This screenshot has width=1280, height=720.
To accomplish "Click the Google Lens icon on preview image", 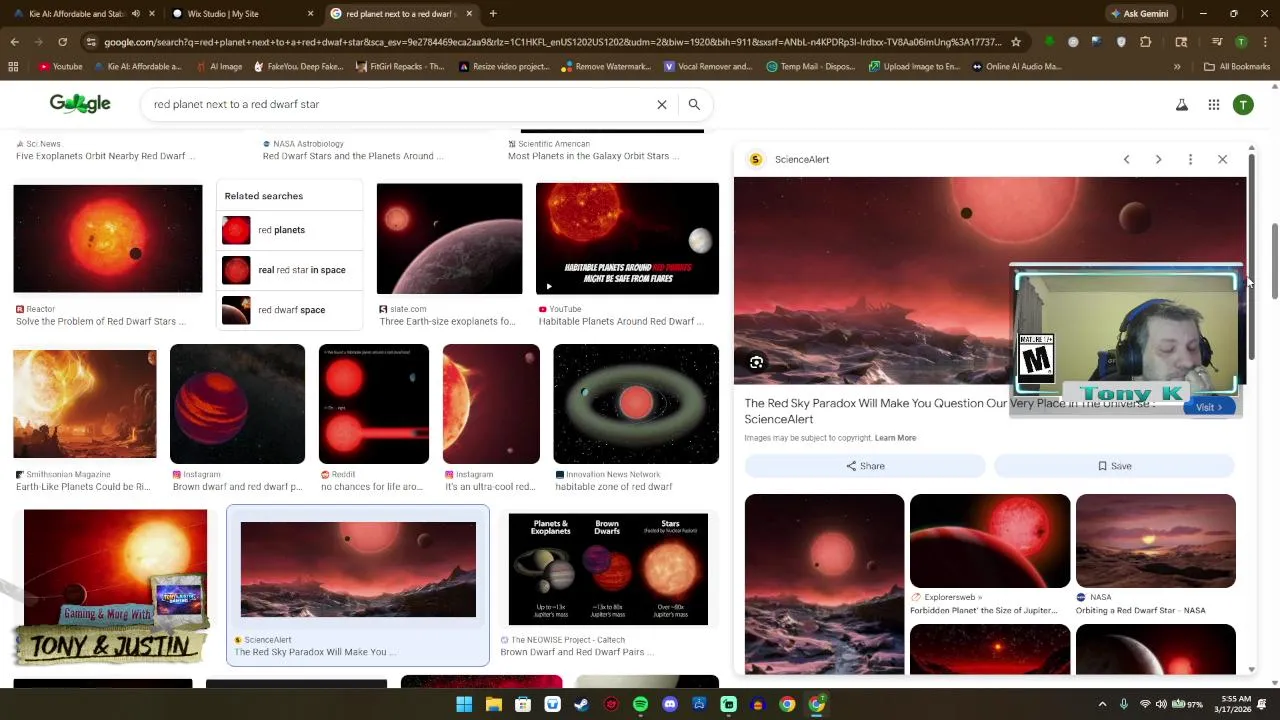I will 756,362.
